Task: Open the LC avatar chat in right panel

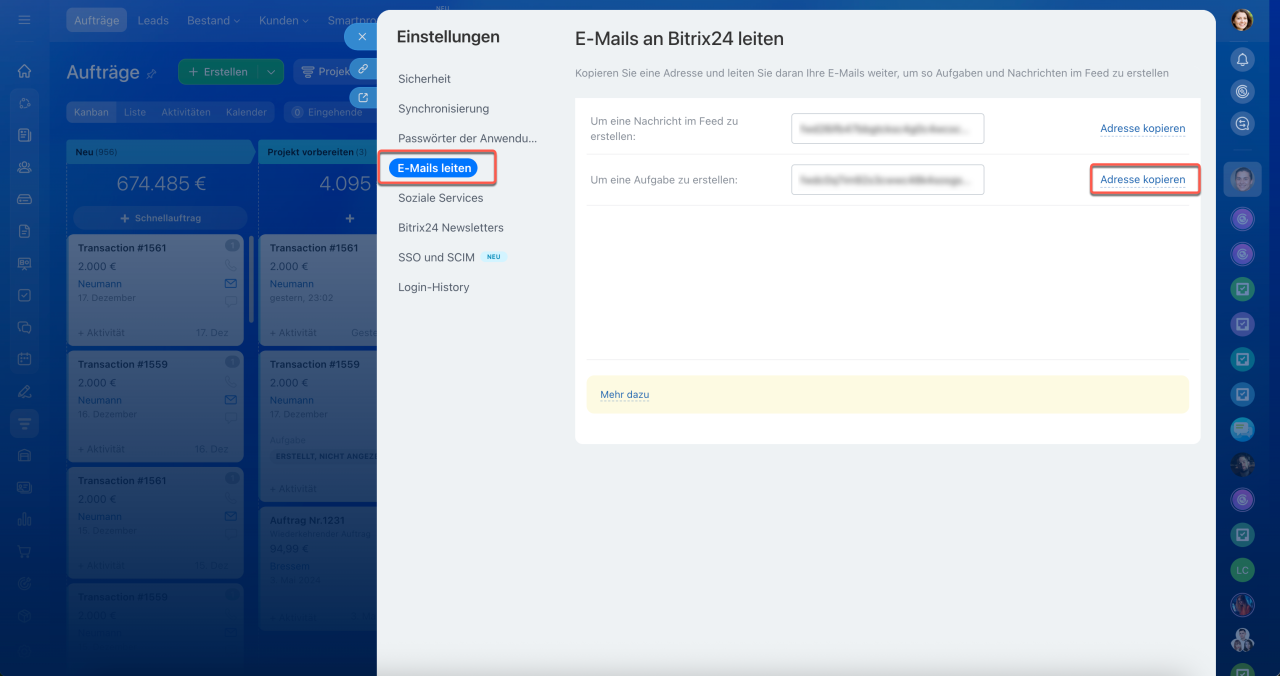Action: (x=1242, y=569)
